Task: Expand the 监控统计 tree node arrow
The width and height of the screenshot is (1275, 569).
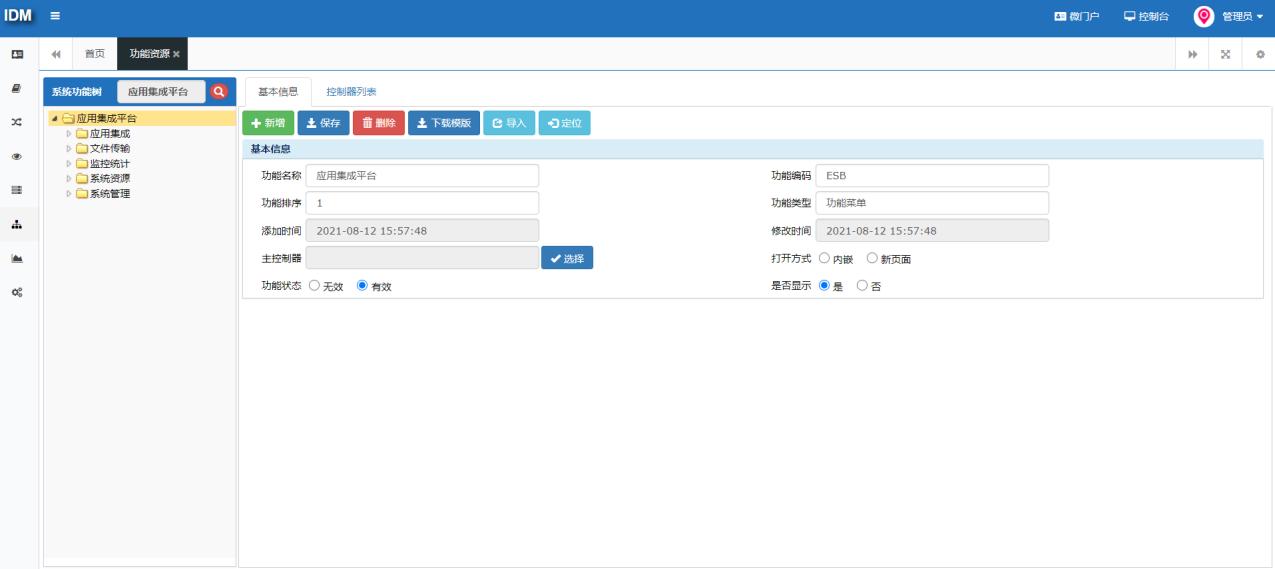Action: [x=68, y=163]
